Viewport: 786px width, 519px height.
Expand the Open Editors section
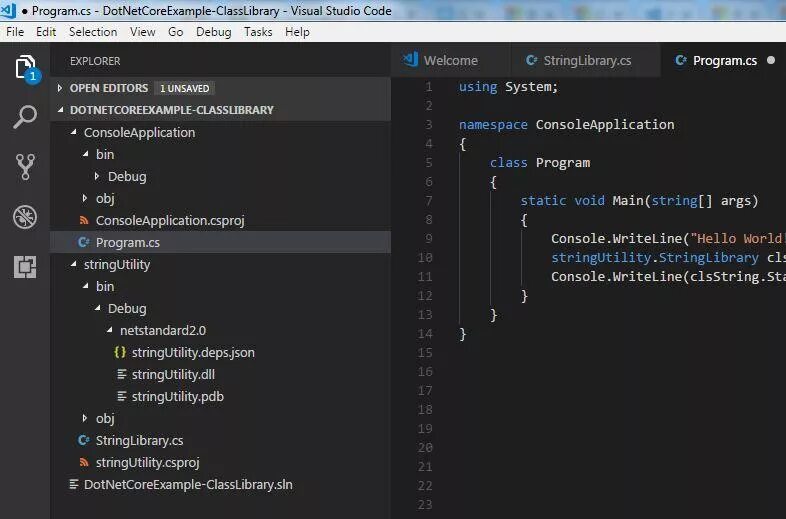click(60, 88)
